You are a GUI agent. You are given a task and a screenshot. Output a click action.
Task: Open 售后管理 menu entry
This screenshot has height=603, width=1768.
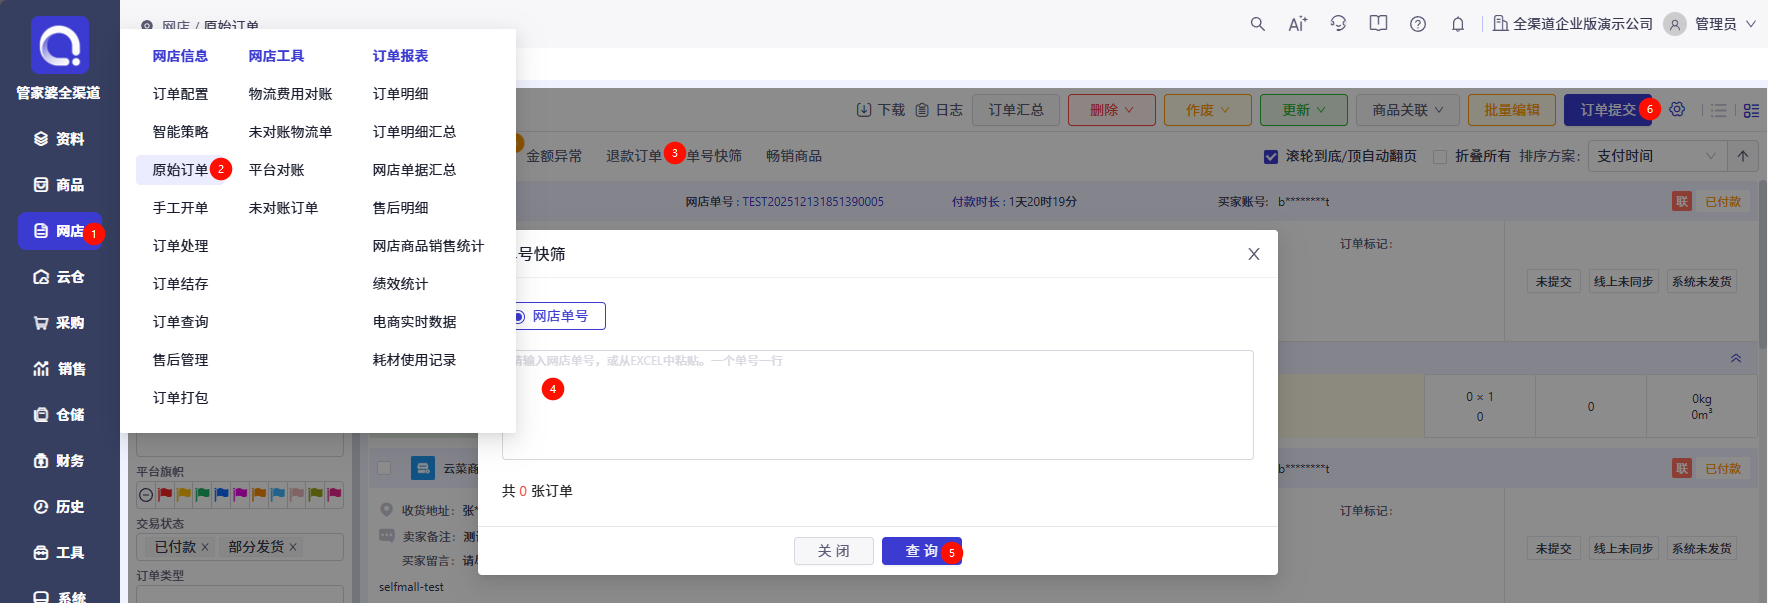[x=181, y=360]
